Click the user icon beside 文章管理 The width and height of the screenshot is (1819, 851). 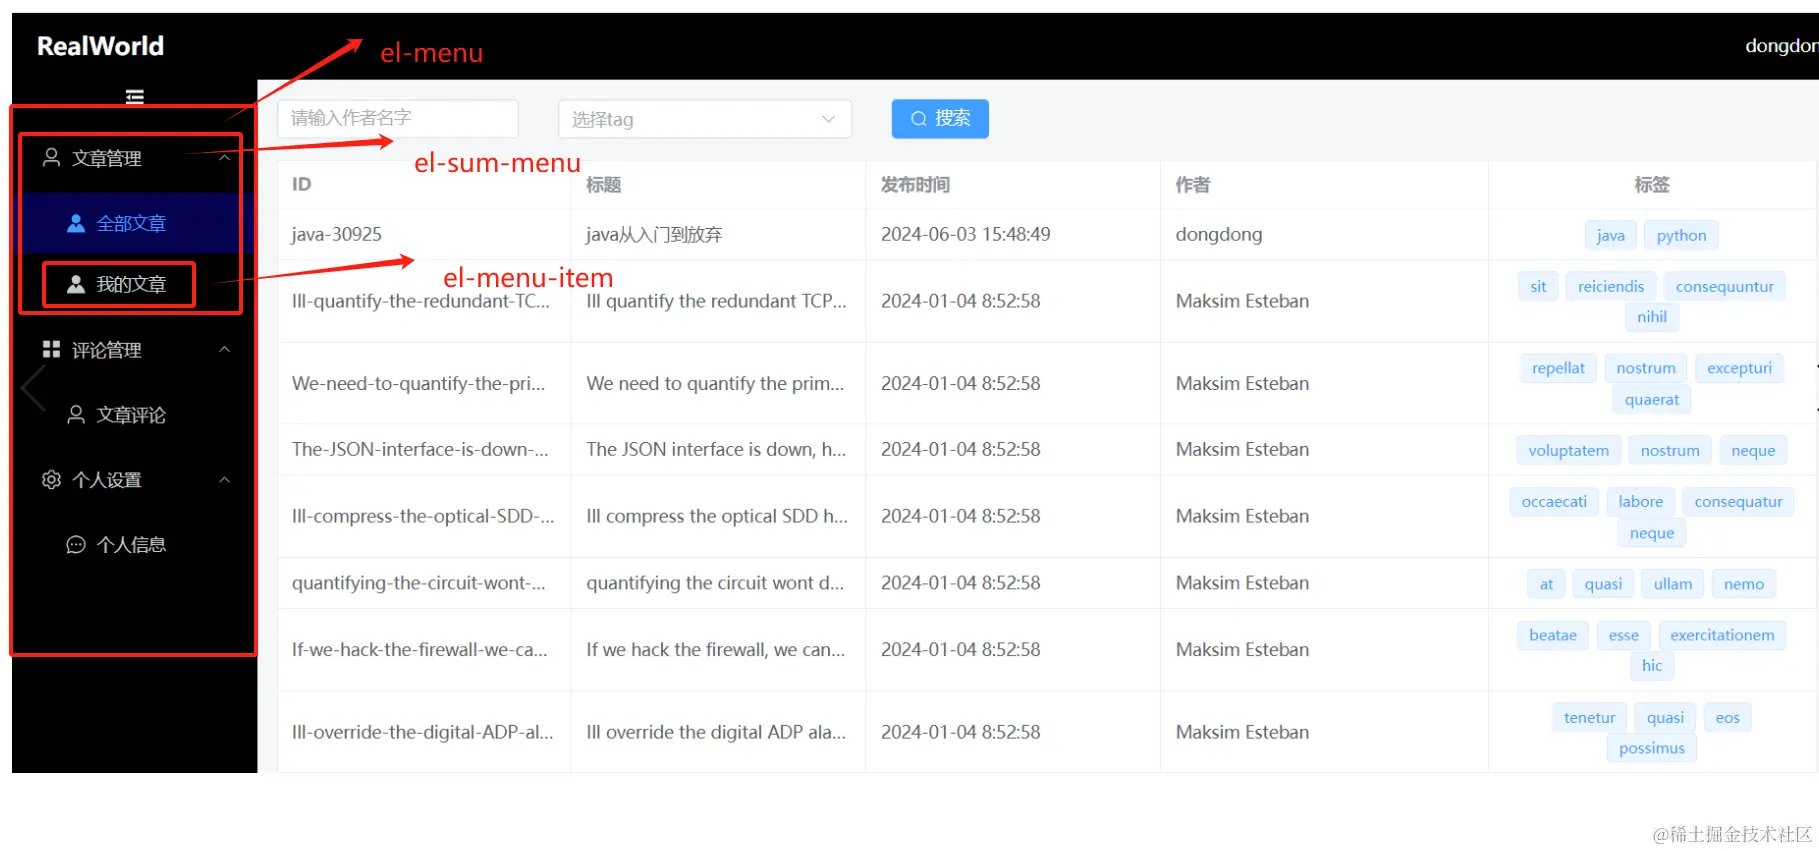[x=51, y=158]
